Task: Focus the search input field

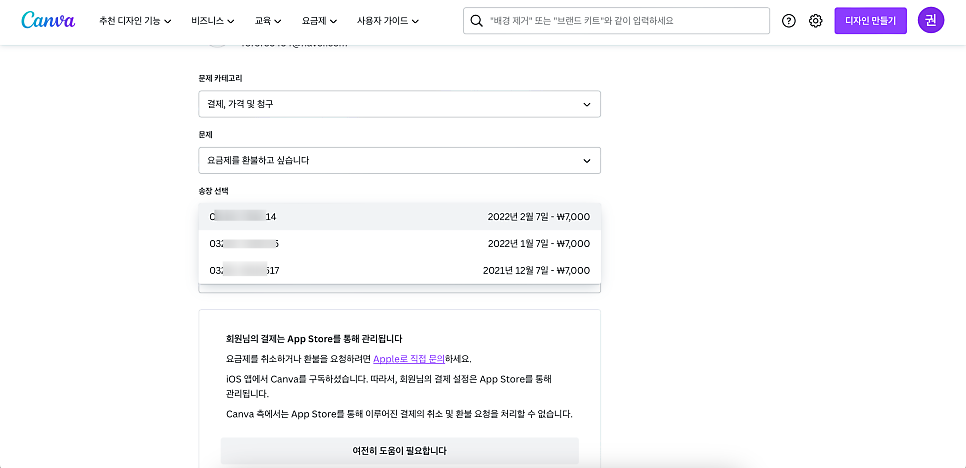Action: (617, 21)
